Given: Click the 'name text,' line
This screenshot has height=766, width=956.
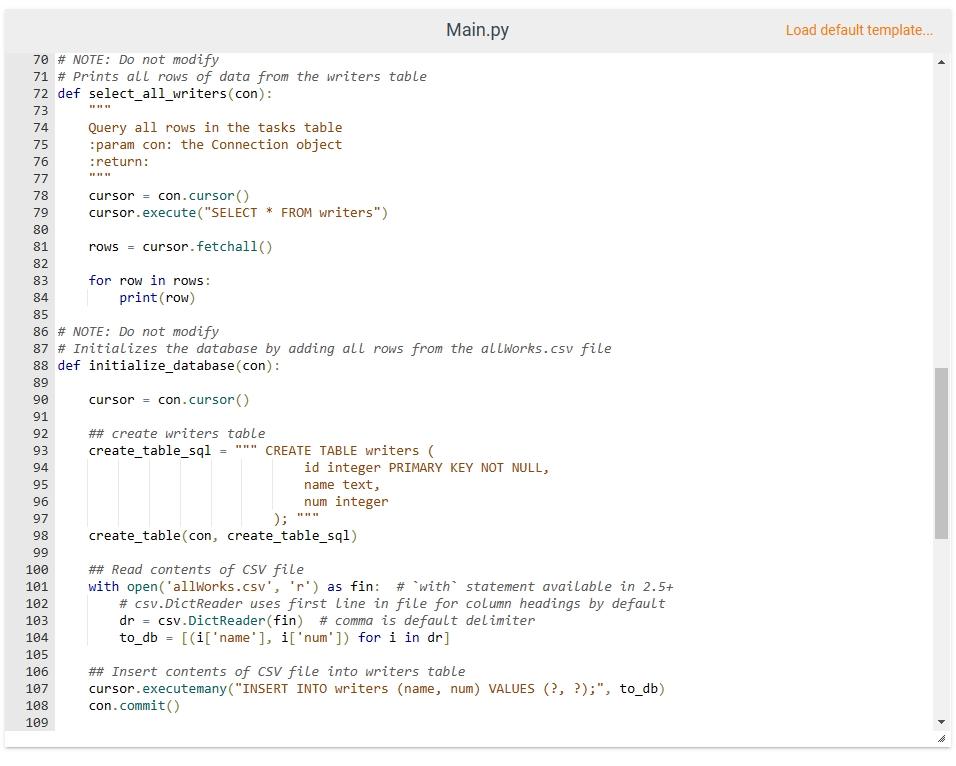Looking at the screenshot, I should click(x=341, y=485).
